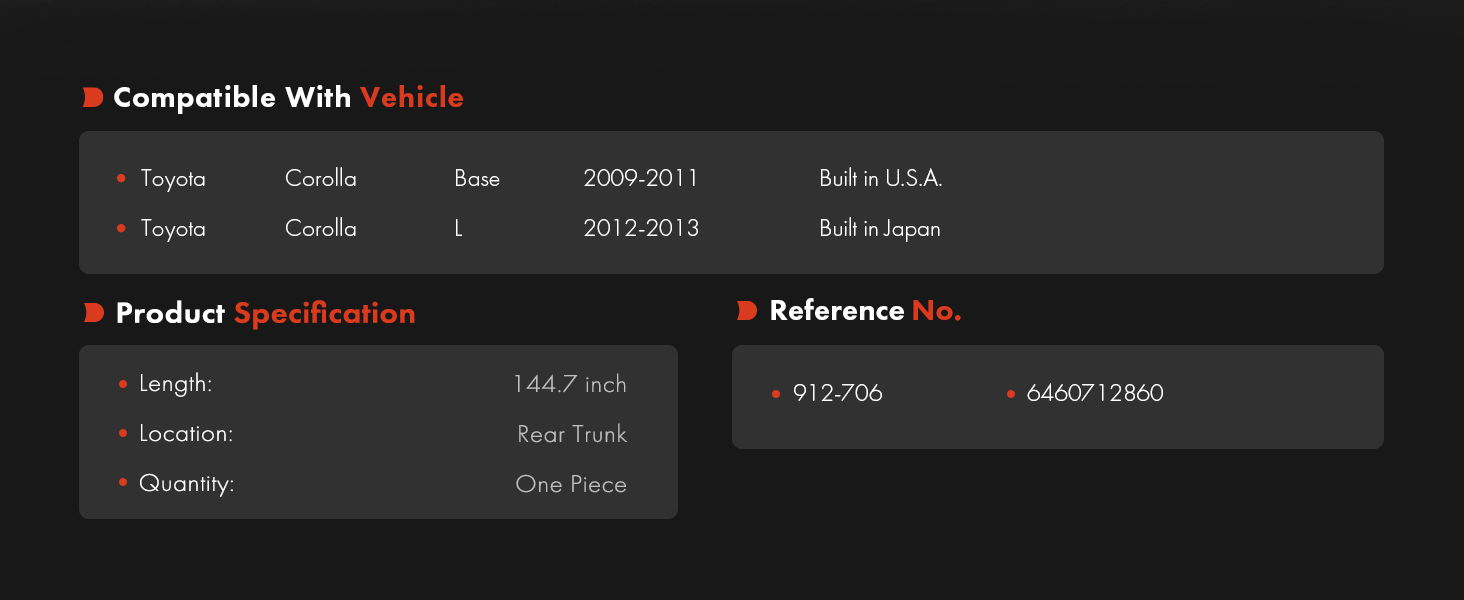Click the 2009-2011 year range
This screenshot has width=1464, height=600.
pyautogui.click(x=641, y=179)
